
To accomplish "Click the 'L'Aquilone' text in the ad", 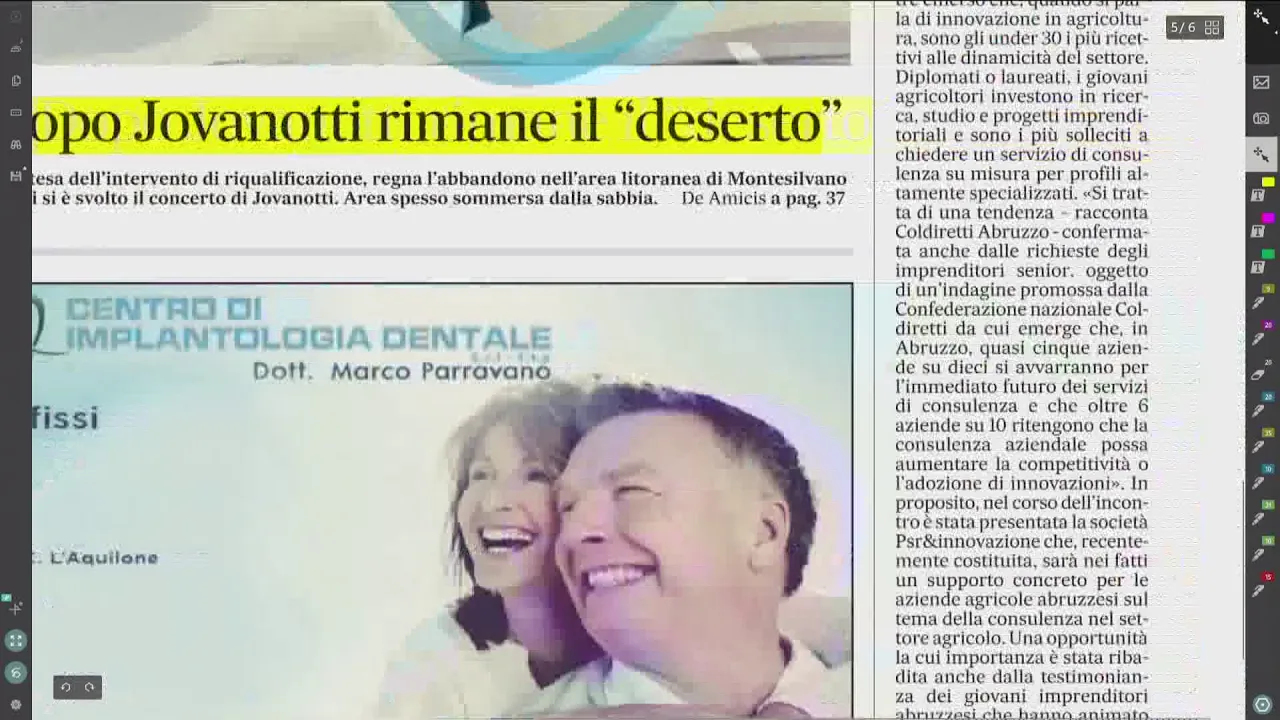I will click(104, 558).
